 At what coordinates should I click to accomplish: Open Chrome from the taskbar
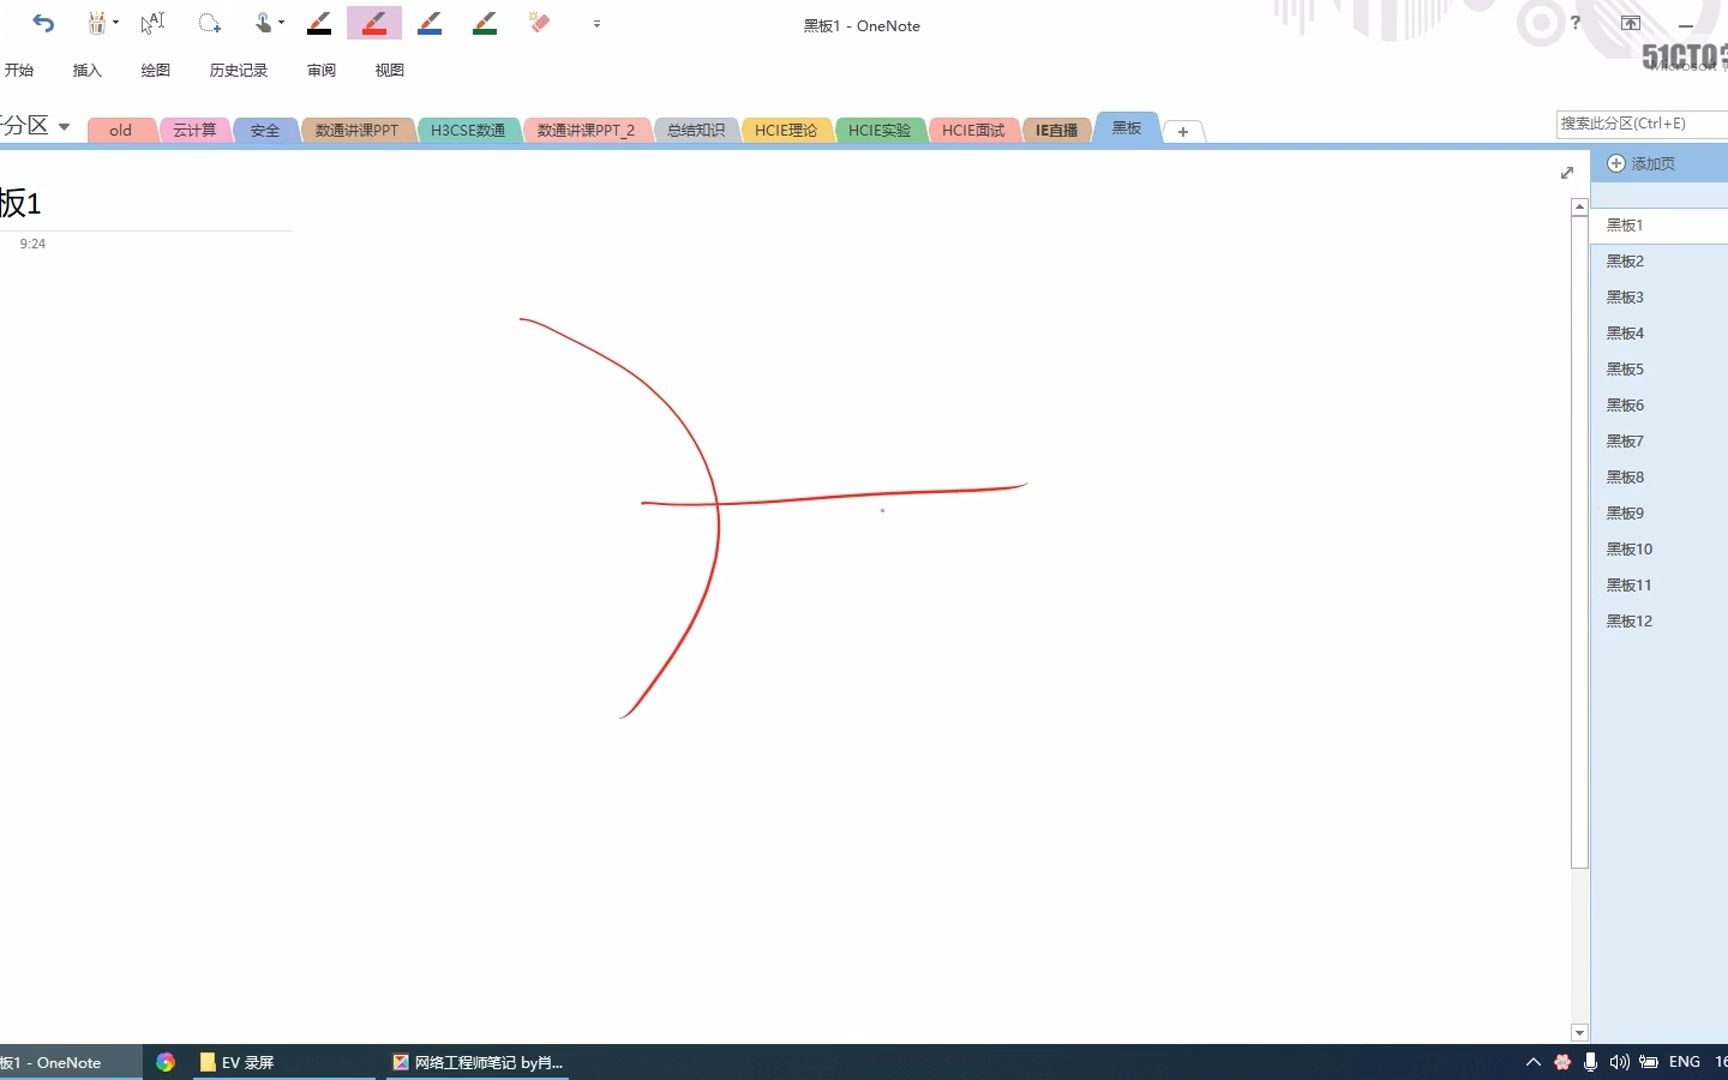[165, 1062]
